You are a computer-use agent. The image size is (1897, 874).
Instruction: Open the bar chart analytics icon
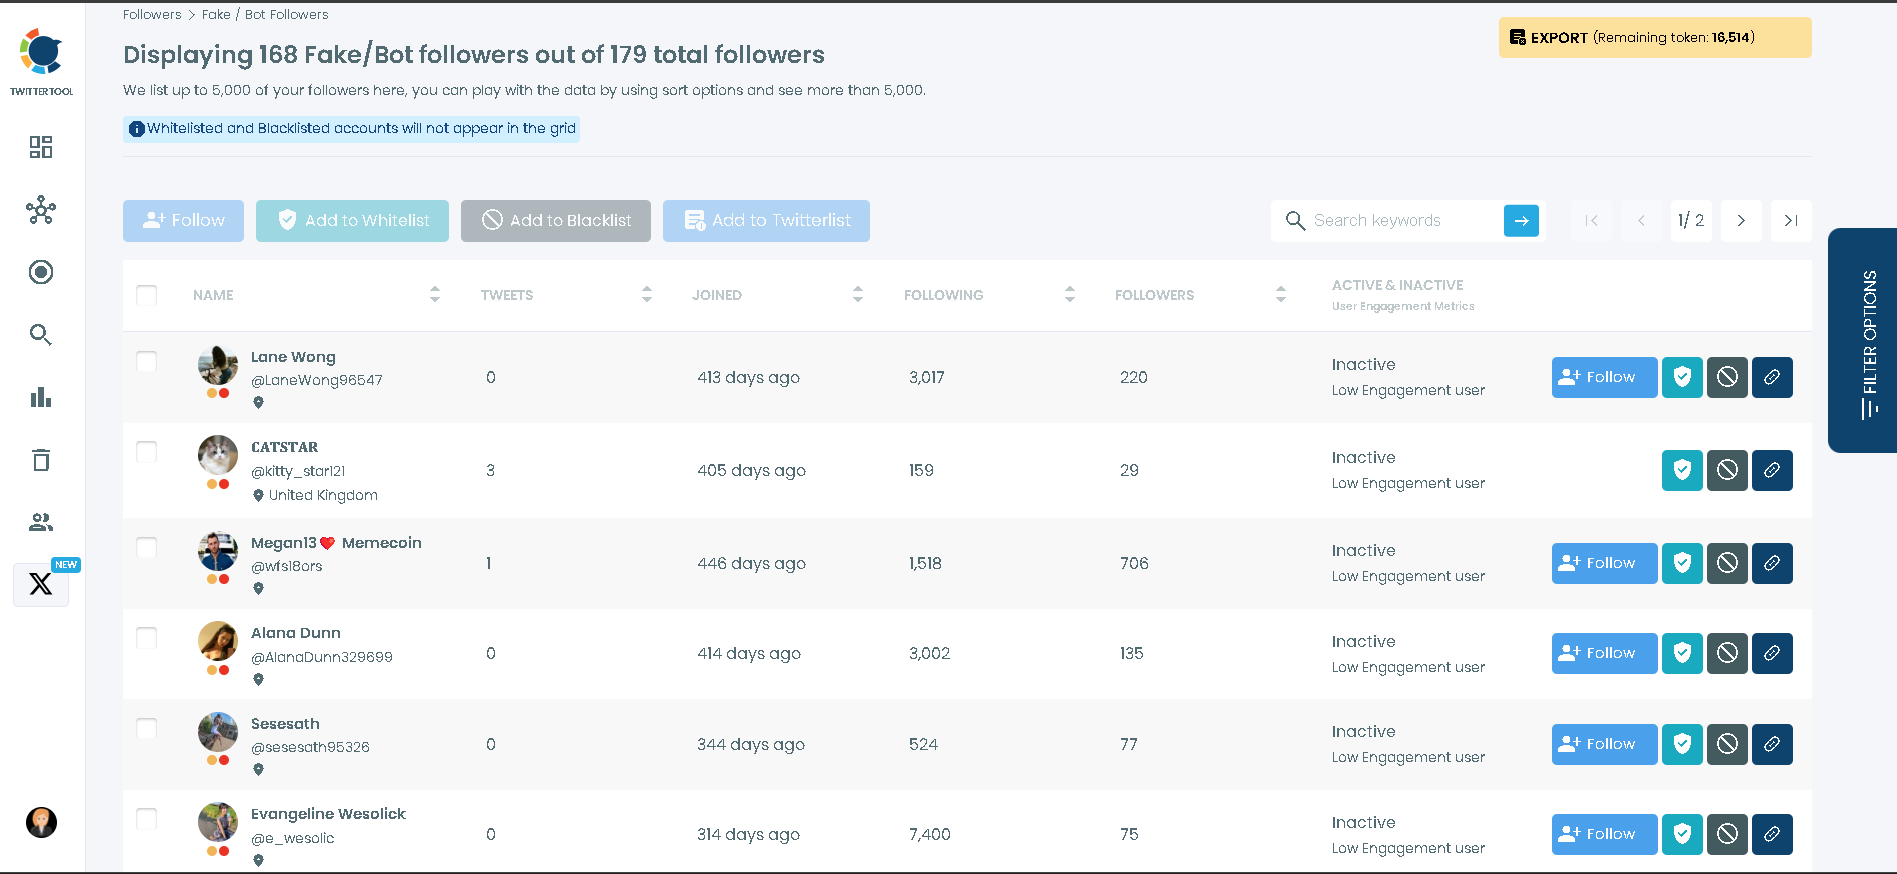41,398
